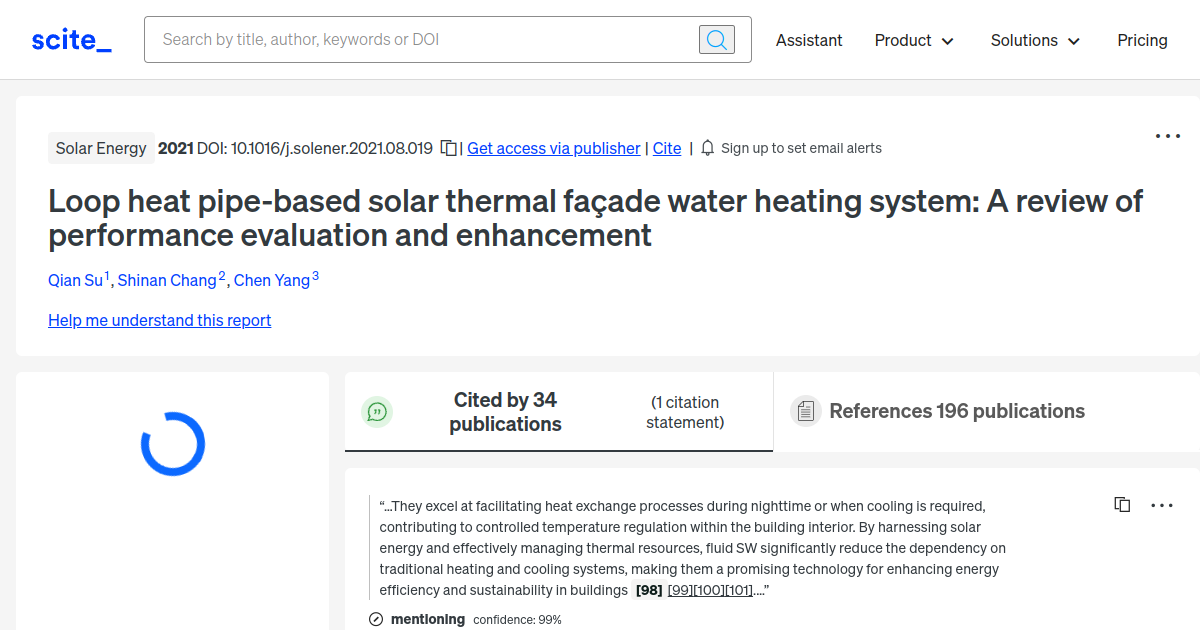This screenshot has height=630, width=1200.
Task: Copy the citation snippet via its copy icon
Action: pos(1121,504)
